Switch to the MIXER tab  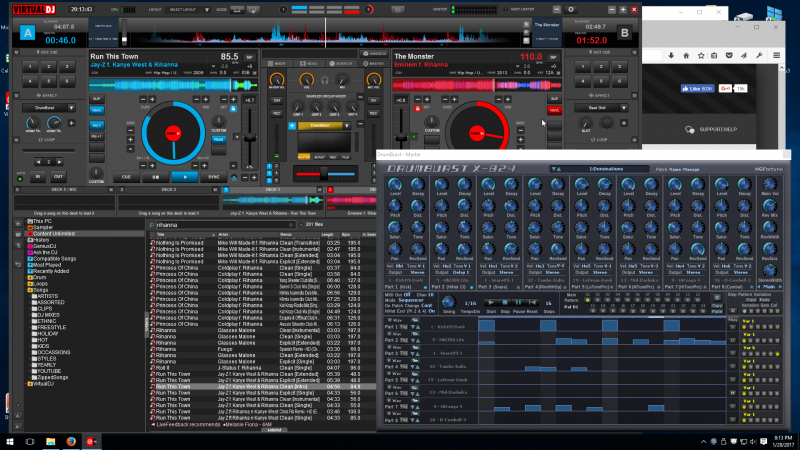[x=278, y=64]
